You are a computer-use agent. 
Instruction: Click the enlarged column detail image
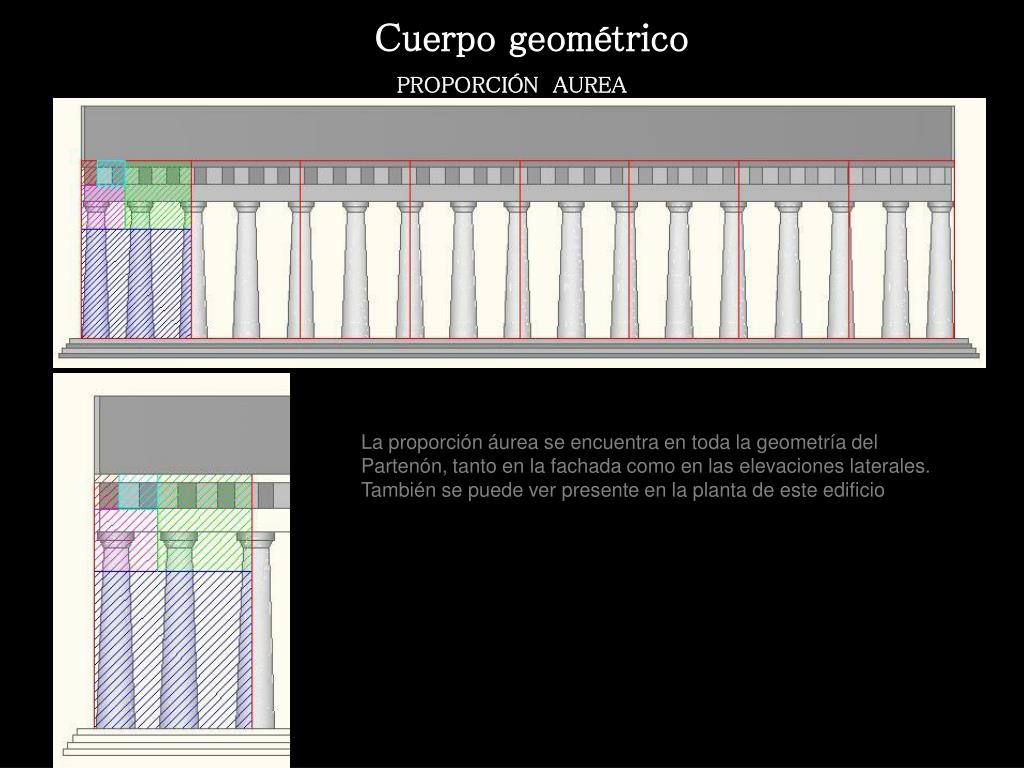pyautogui.click(x=171, y=570)
